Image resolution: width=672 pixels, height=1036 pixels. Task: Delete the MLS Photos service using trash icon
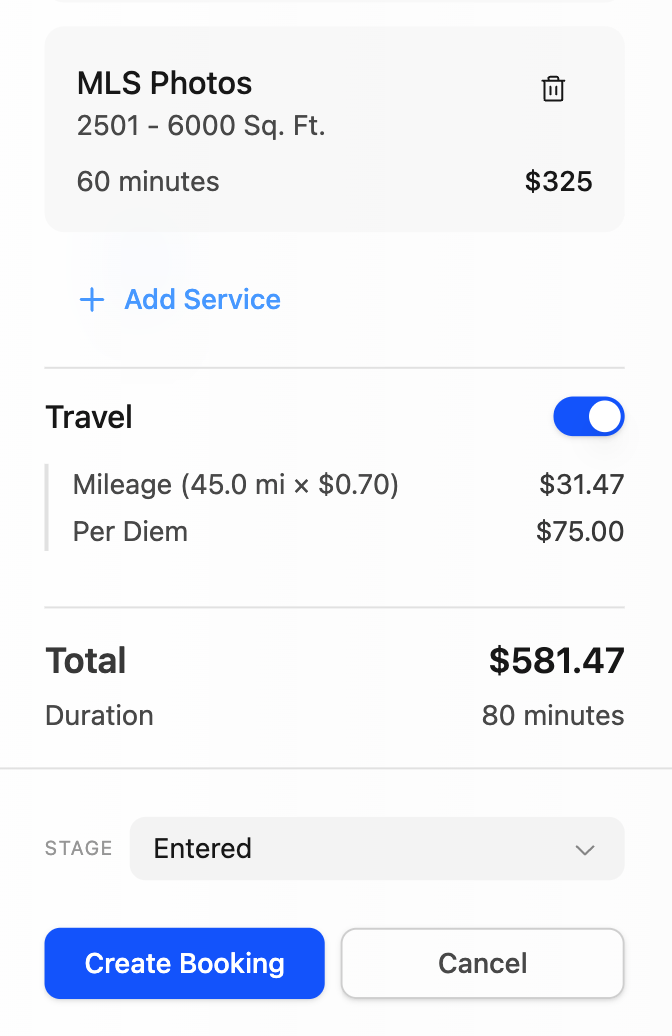[x=554, y=89]
